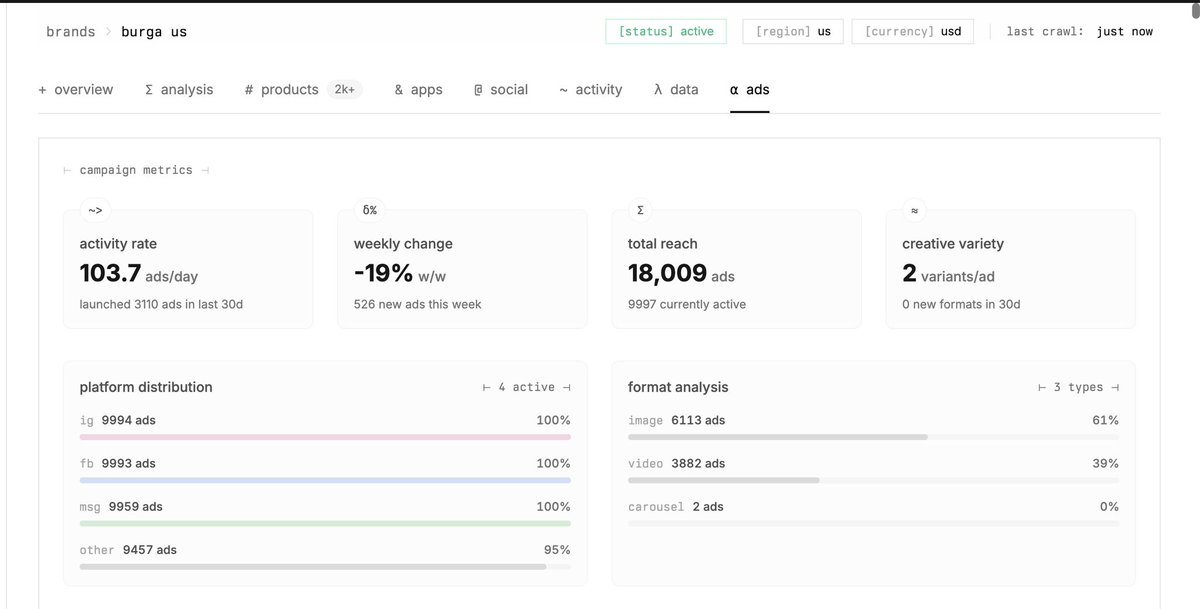Click the Σ icon on total reach card

[x=639, y=209]
